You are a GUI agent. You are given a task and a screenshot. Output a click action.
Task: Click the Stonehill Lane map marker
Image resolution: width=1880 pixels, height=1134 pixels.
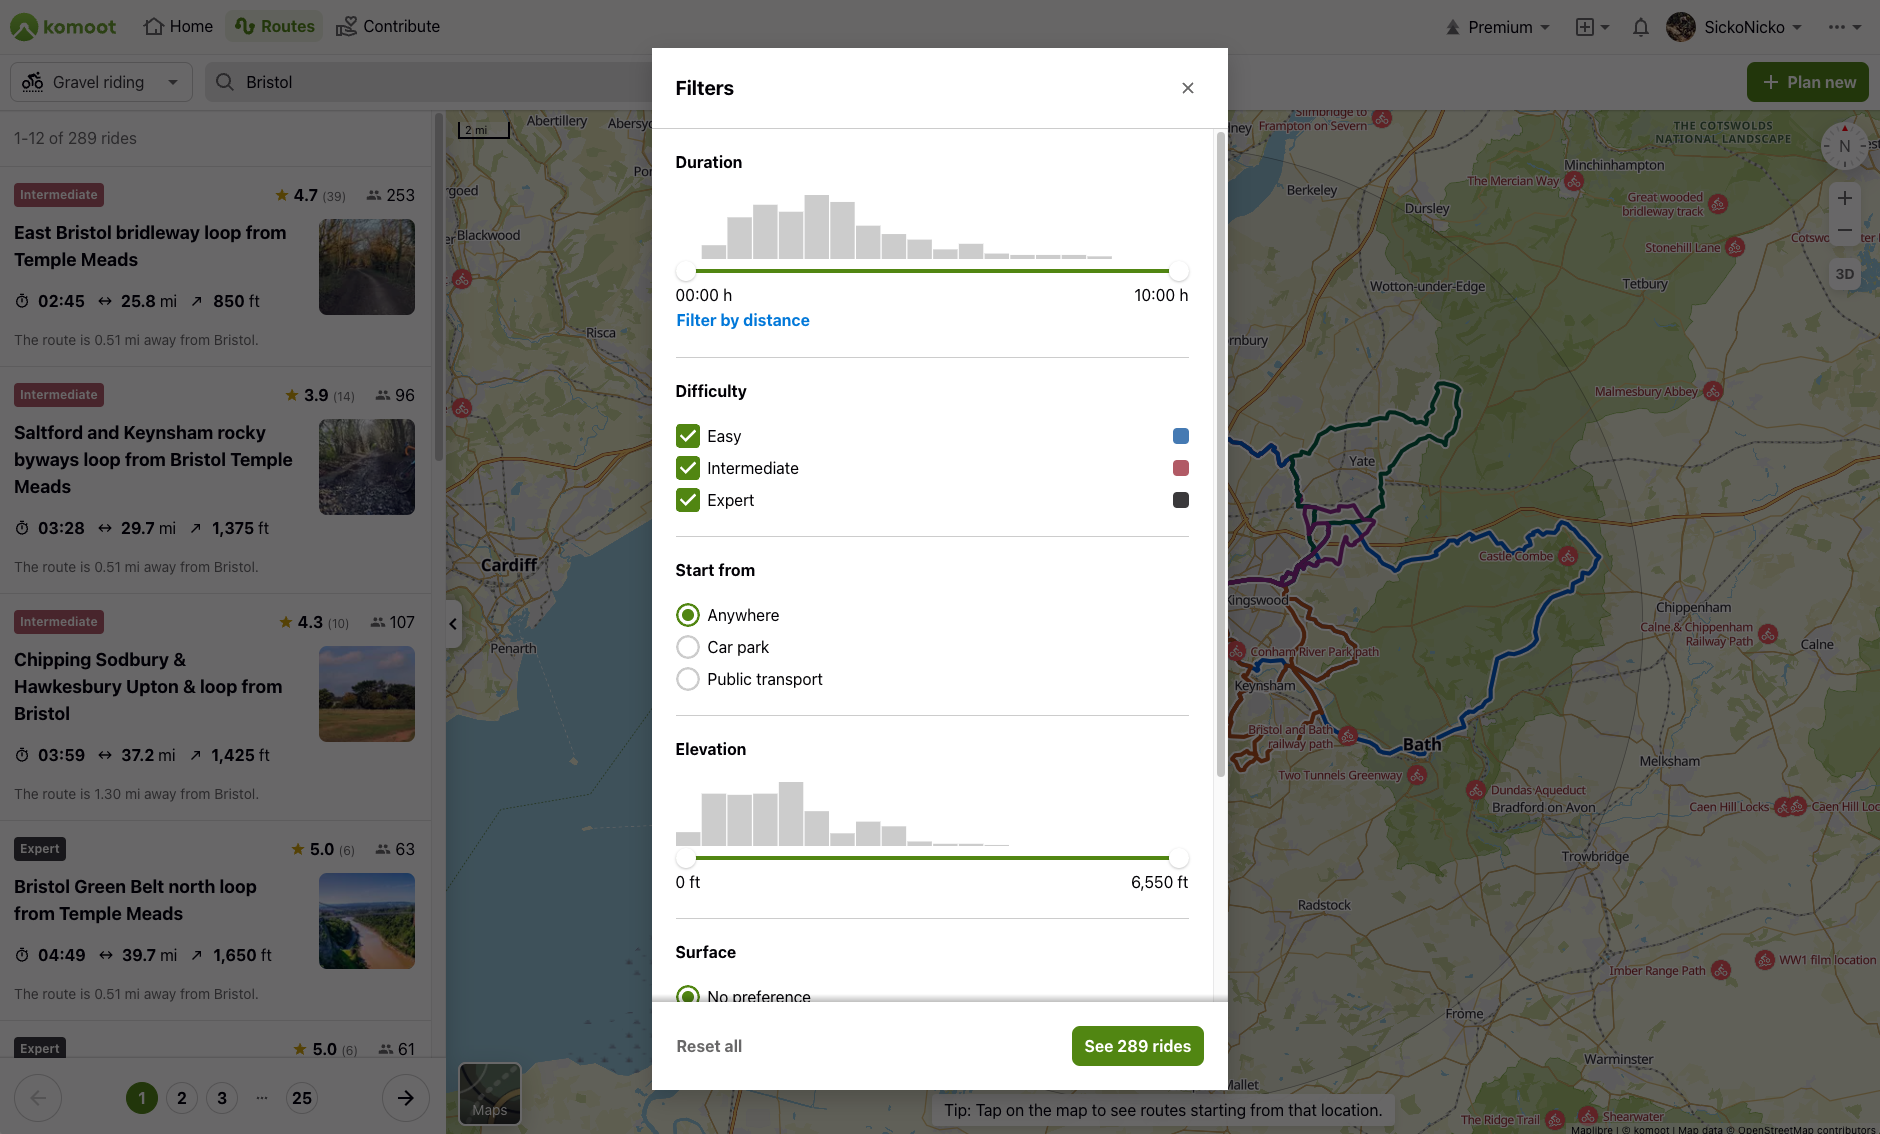(x=1735, y=247)
